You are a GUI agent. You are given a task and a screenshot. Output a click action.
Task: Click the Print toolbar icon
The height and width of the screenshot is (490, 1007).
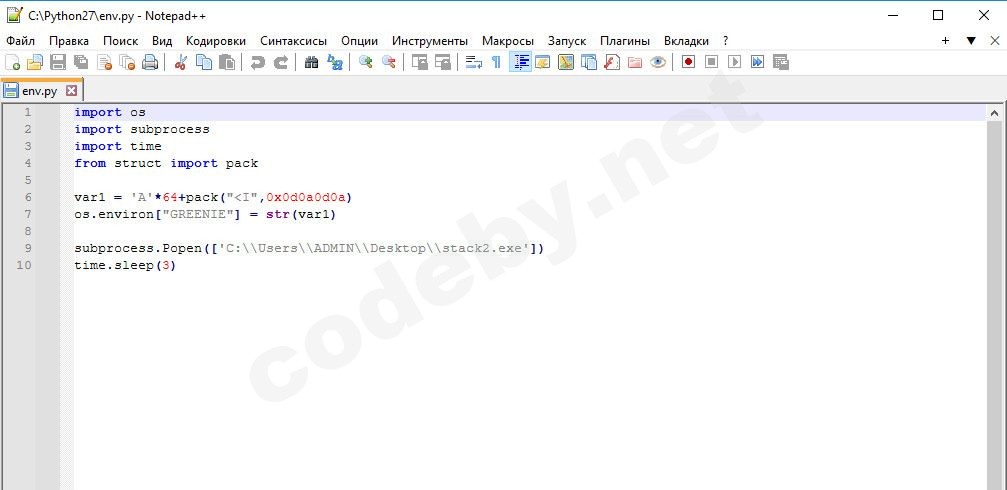pyautogui.click(x=150, y=62)
